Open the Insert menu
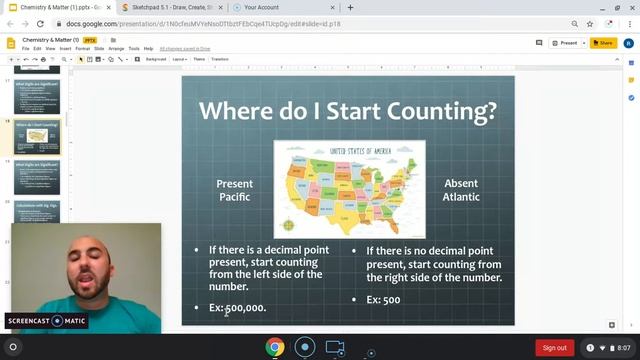 (65, 49)
